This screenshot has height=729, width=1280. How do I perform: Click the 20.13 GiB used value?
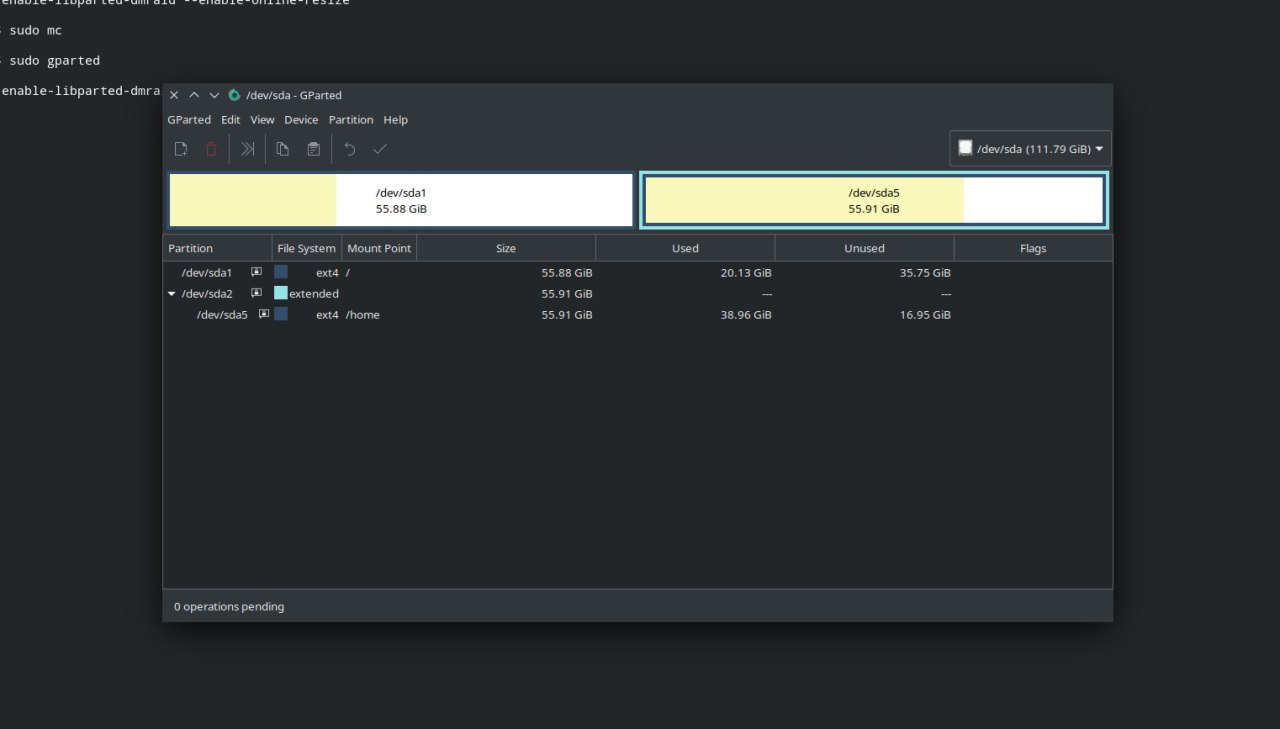746,273
